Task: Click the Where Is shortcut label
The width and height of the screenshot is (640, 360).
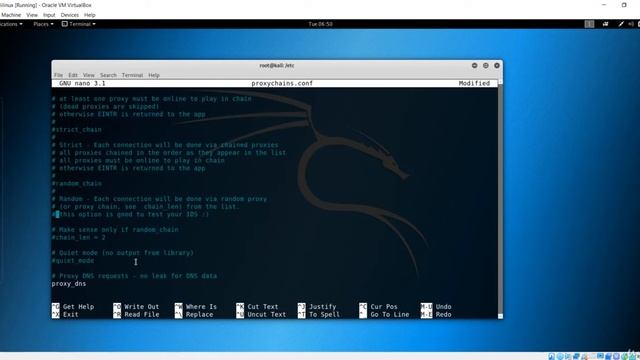Action: point(201,307)
